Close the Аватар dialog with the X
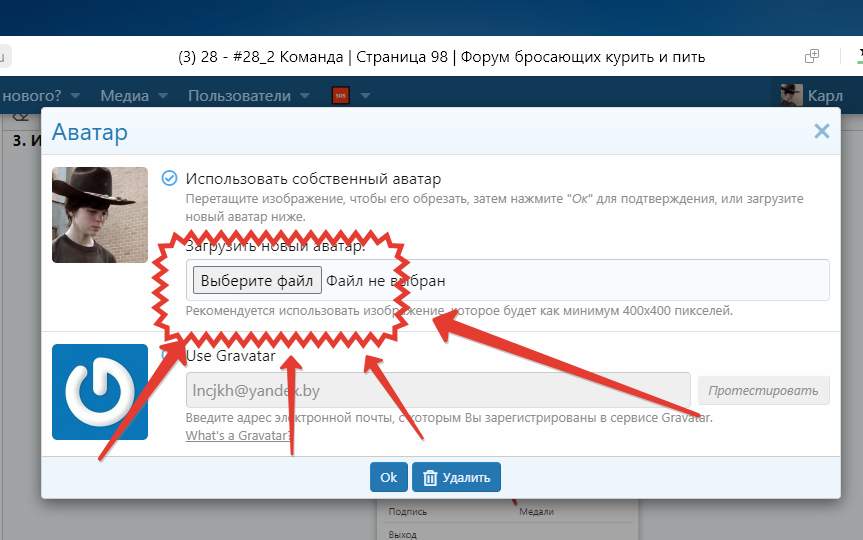Image resolution: width=863 pixels, height=540 pixels. coord(821,131)
